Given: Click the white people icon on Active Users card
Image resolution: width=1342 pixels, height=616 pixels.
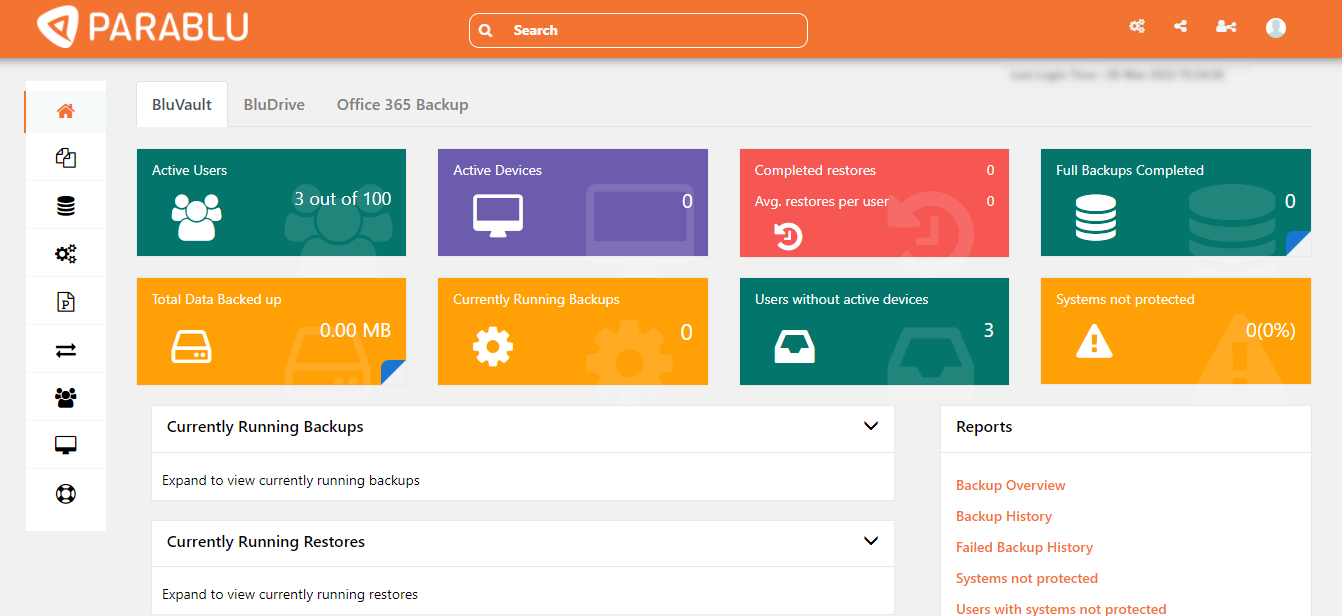Looking at the screenshot, I should [196, 216].
